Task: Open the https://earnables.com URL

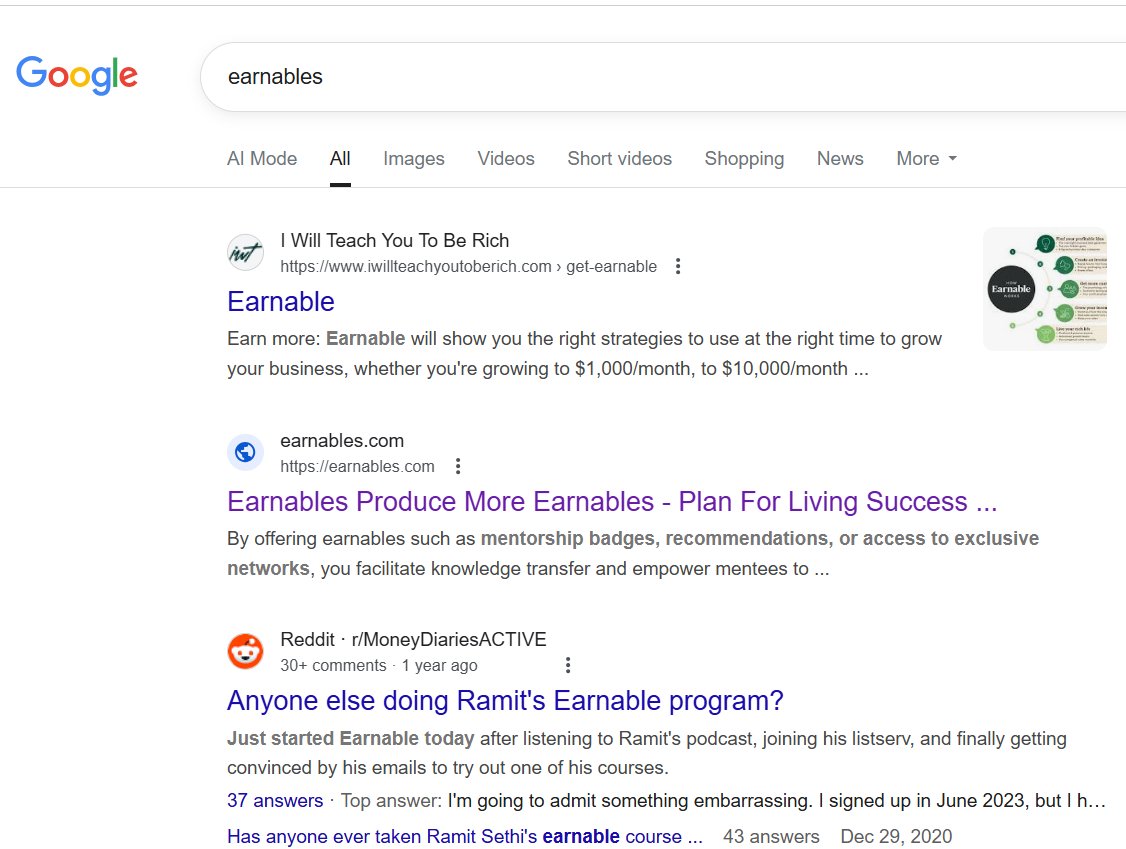Action: pyautogui.click(x=357, y=467)
